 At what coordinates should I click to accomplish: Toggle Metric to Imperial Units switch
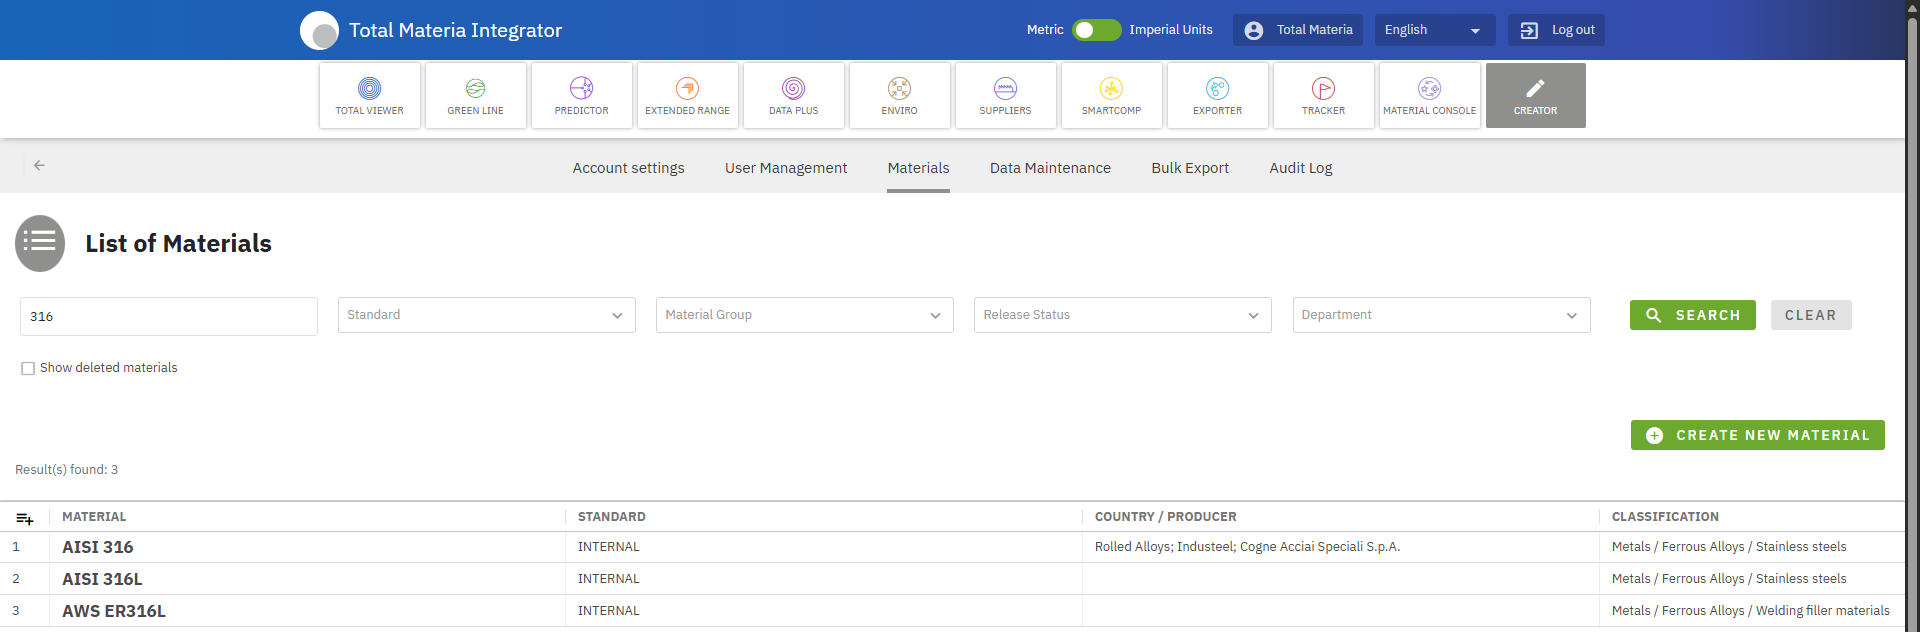[x=1096, y=30]
